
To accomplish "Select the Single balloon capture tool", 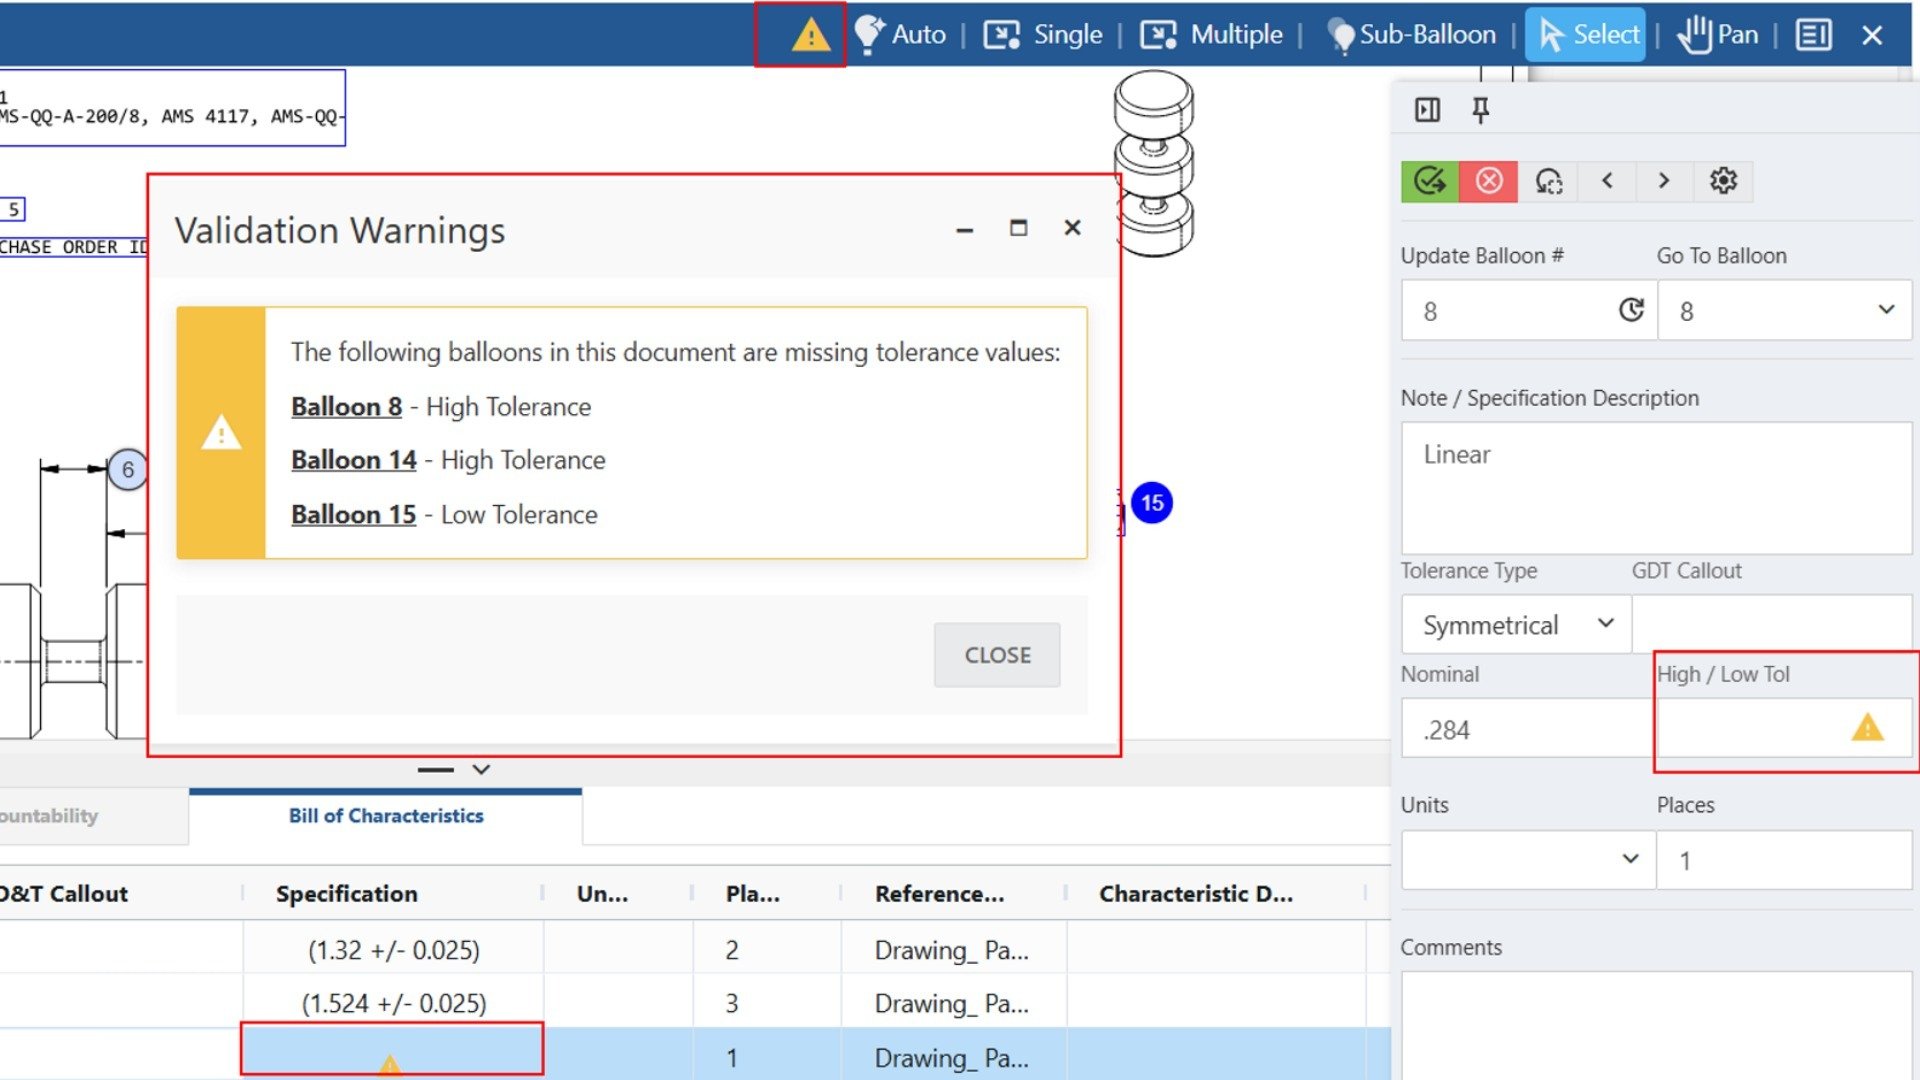I will 1043,35.
